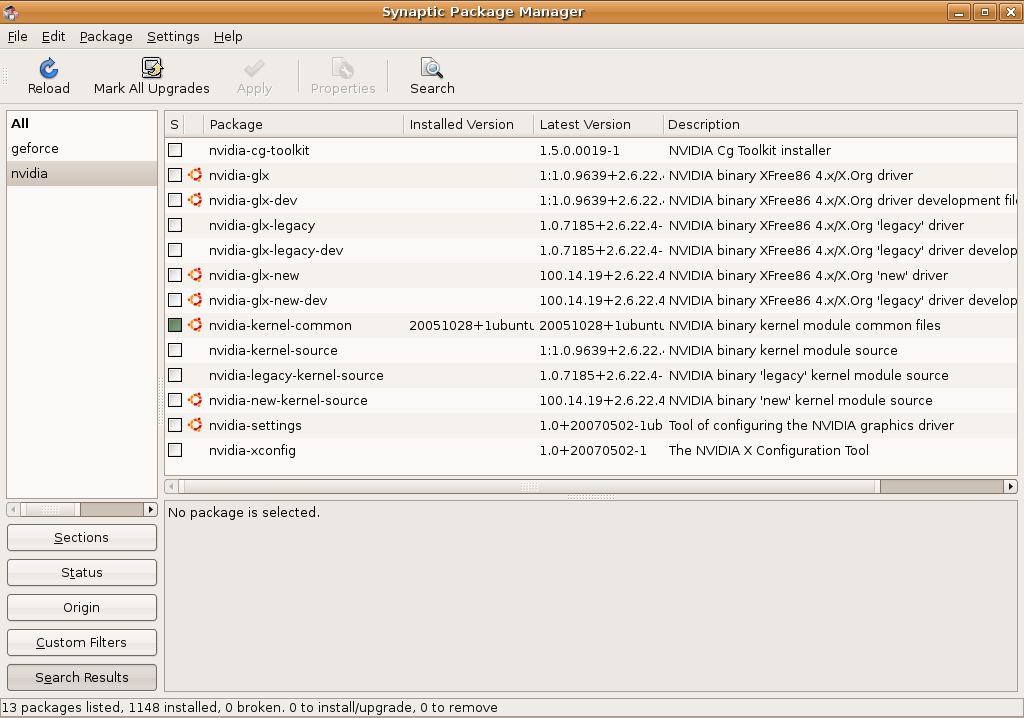Viewport: 1024px width, 718px height.
Task: Click the Apply checkmark icon
Action: tap(254, 69)
